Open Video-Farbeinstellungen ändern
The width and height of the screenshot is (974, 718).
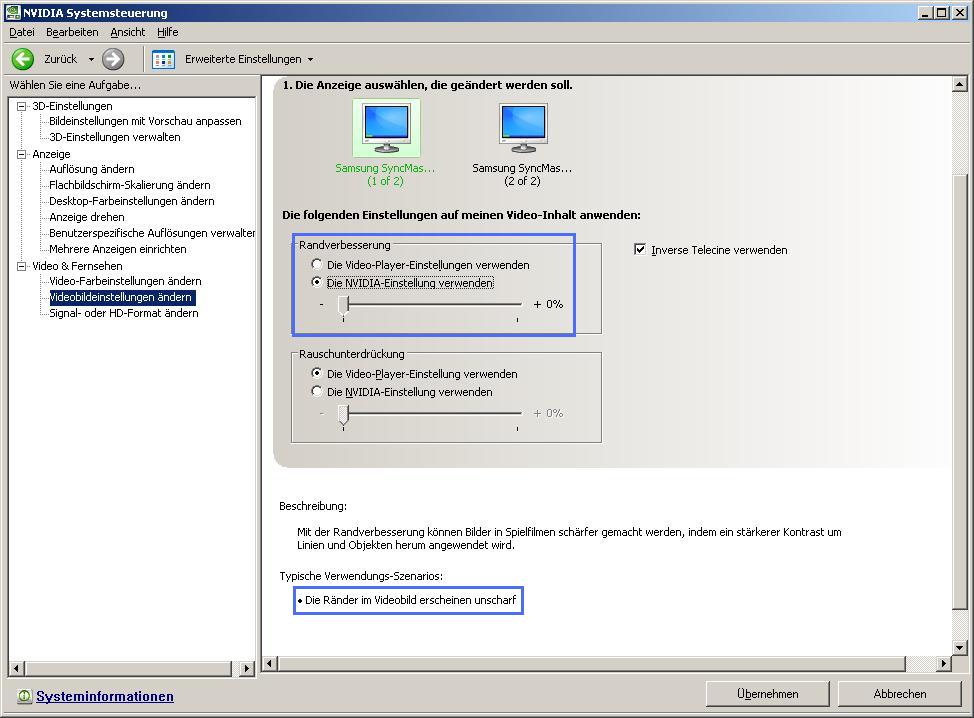click(x=125, y=281)
